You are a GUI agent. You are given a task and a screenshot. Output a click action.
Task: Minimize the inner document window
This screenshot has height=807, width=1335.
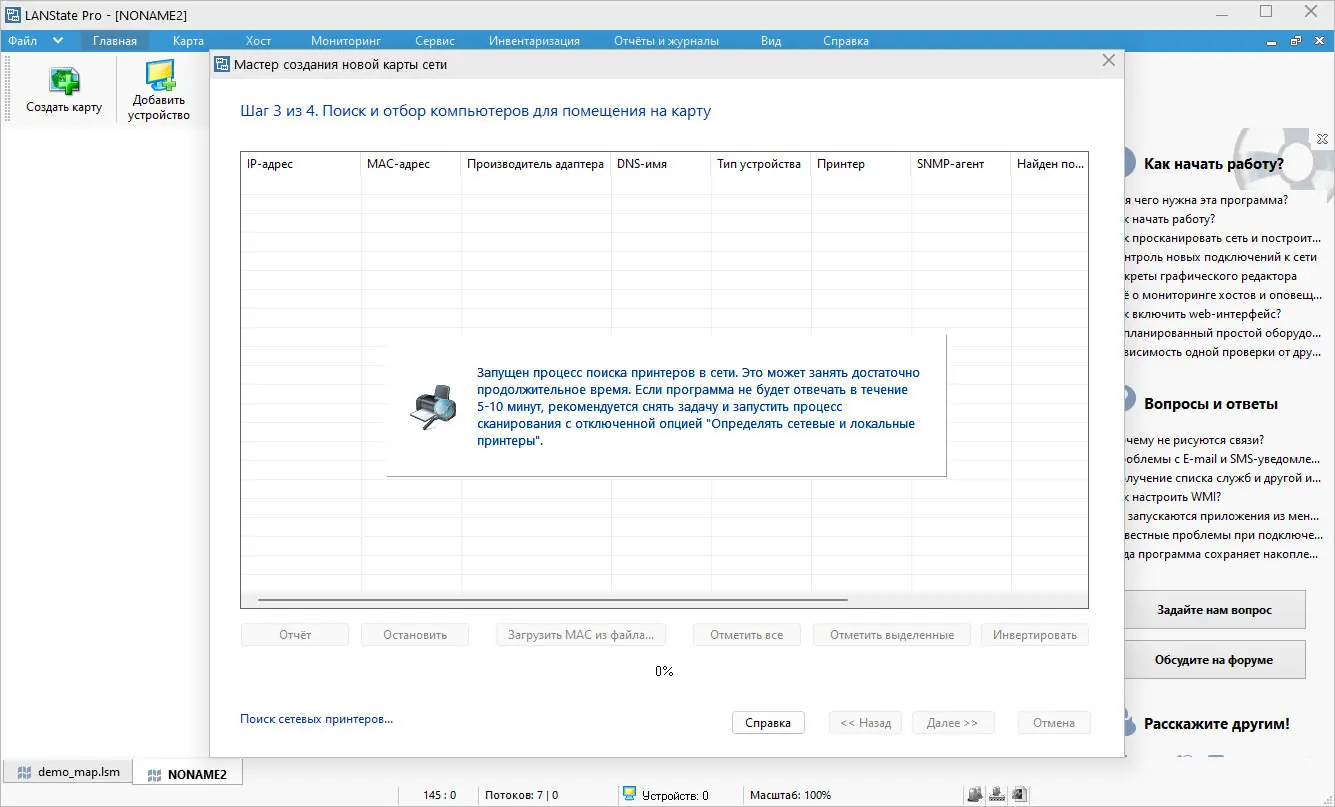(1271, 41)
